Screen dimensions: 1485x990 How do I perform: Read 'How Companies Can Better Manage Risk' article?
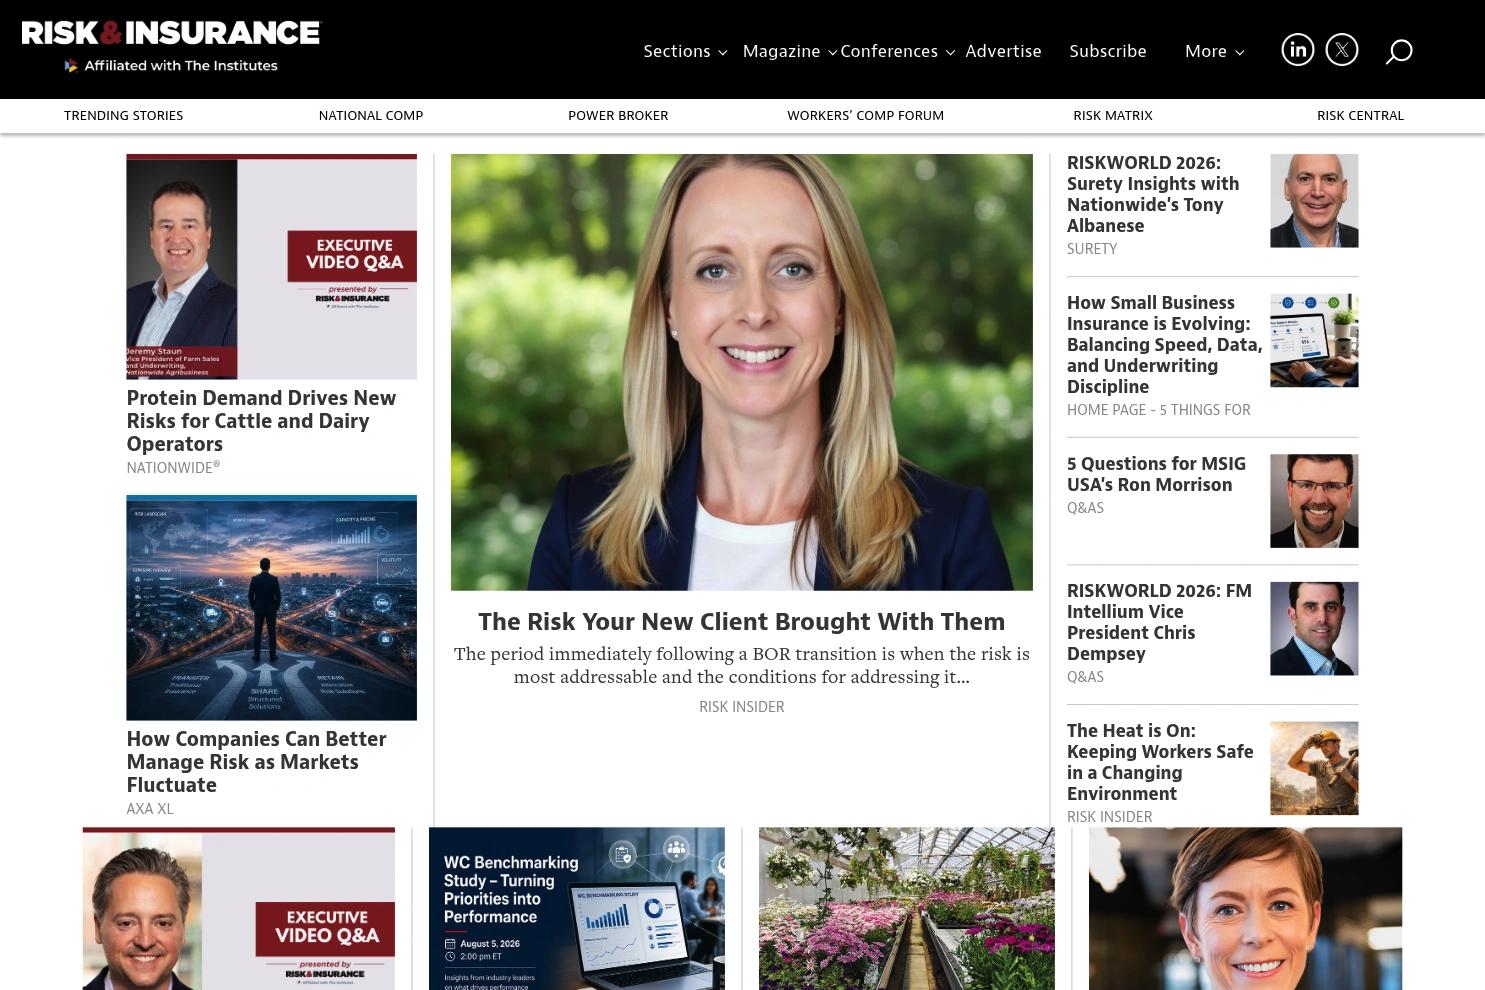click(x=256, y=762)
